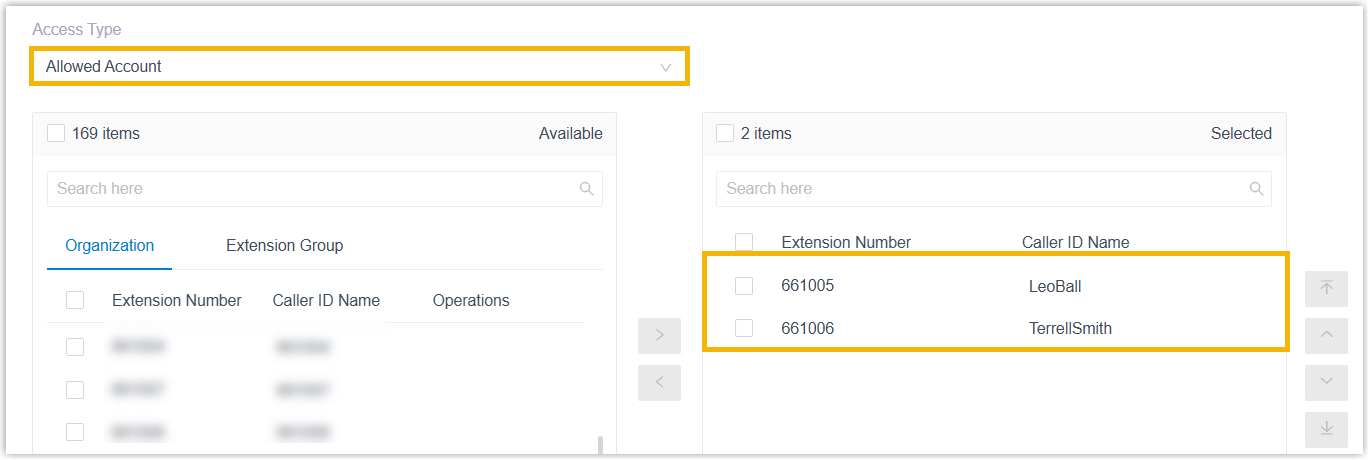The image size is (1369, 460).
Task: Click move-to-bottom arrow icon
Action: click(x=1326, y=429)
